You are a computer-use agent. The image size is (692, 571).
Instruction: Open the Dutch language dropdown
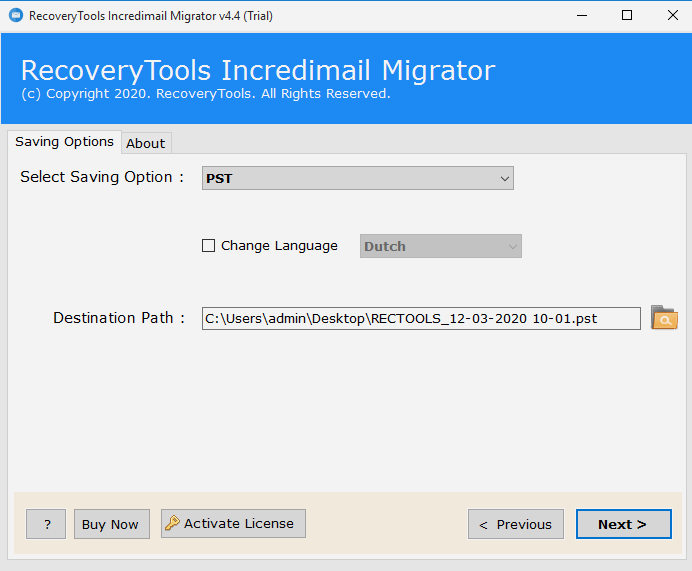(x=440, y=246)
